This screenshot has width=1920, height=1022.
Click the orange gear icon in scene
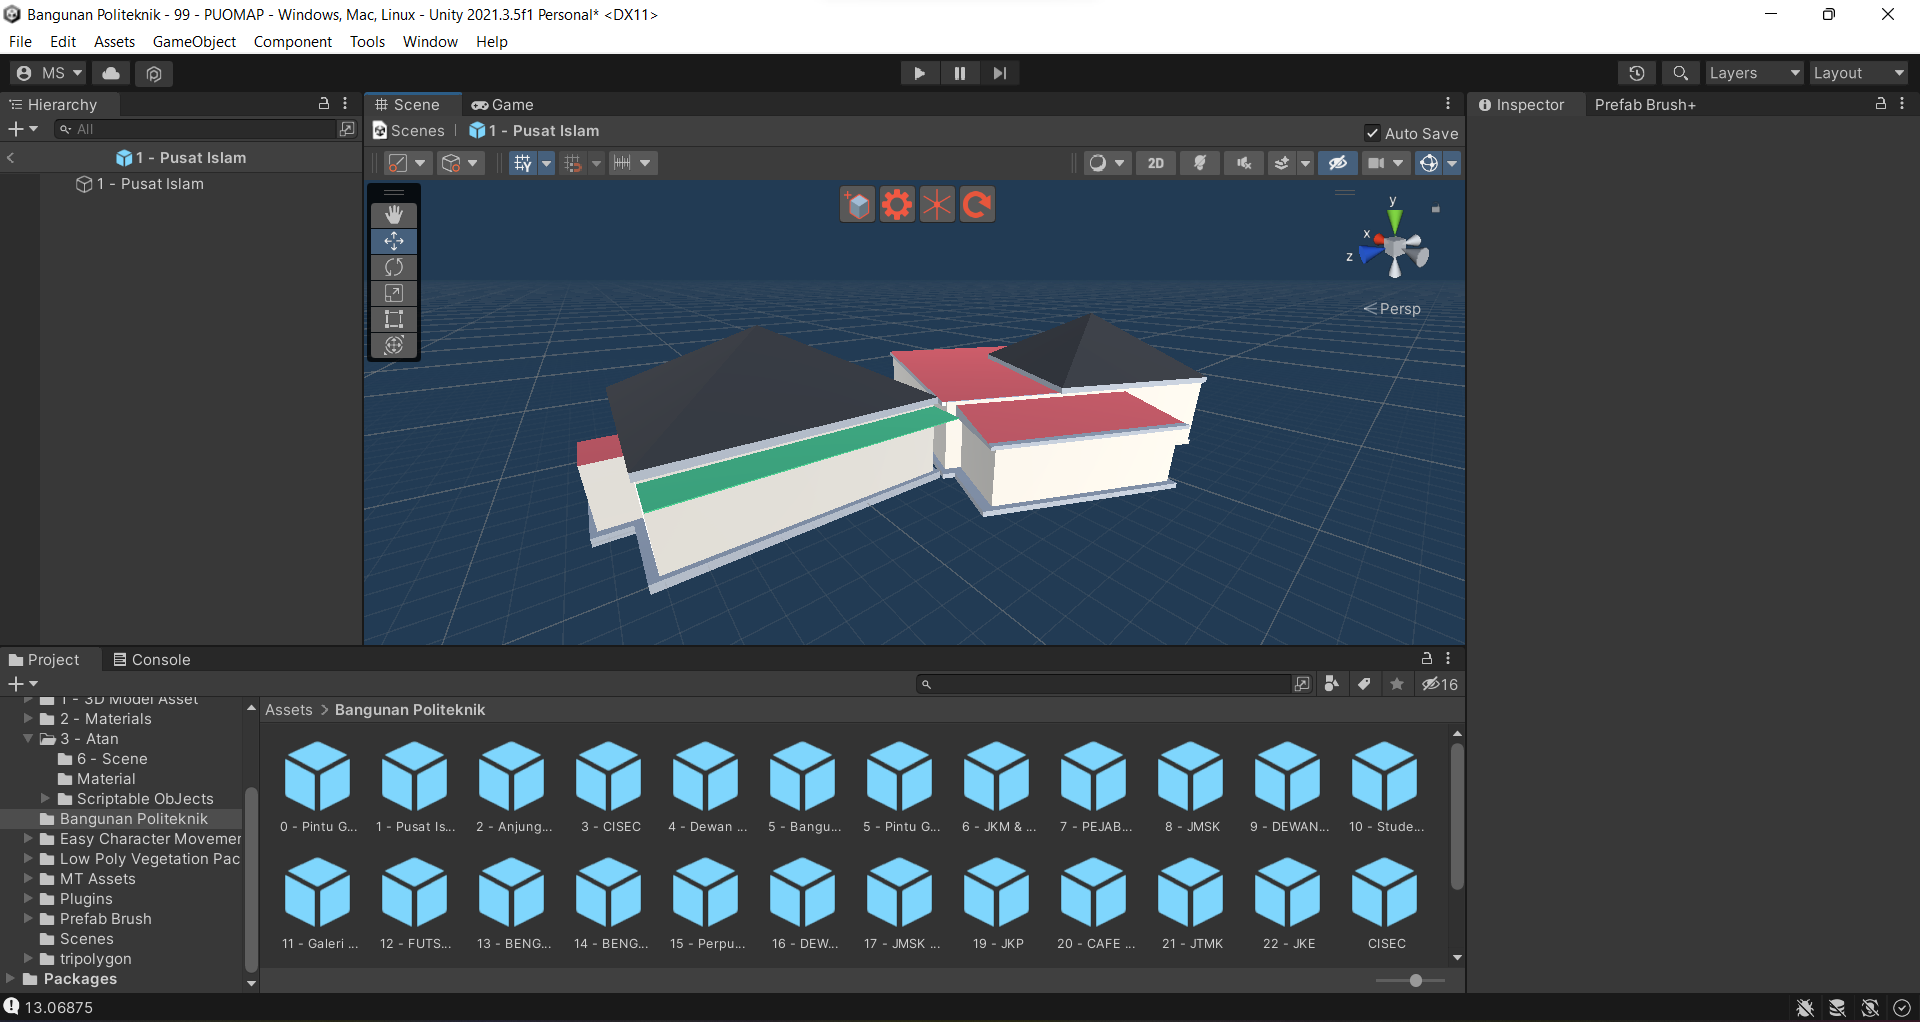[897, 205]
